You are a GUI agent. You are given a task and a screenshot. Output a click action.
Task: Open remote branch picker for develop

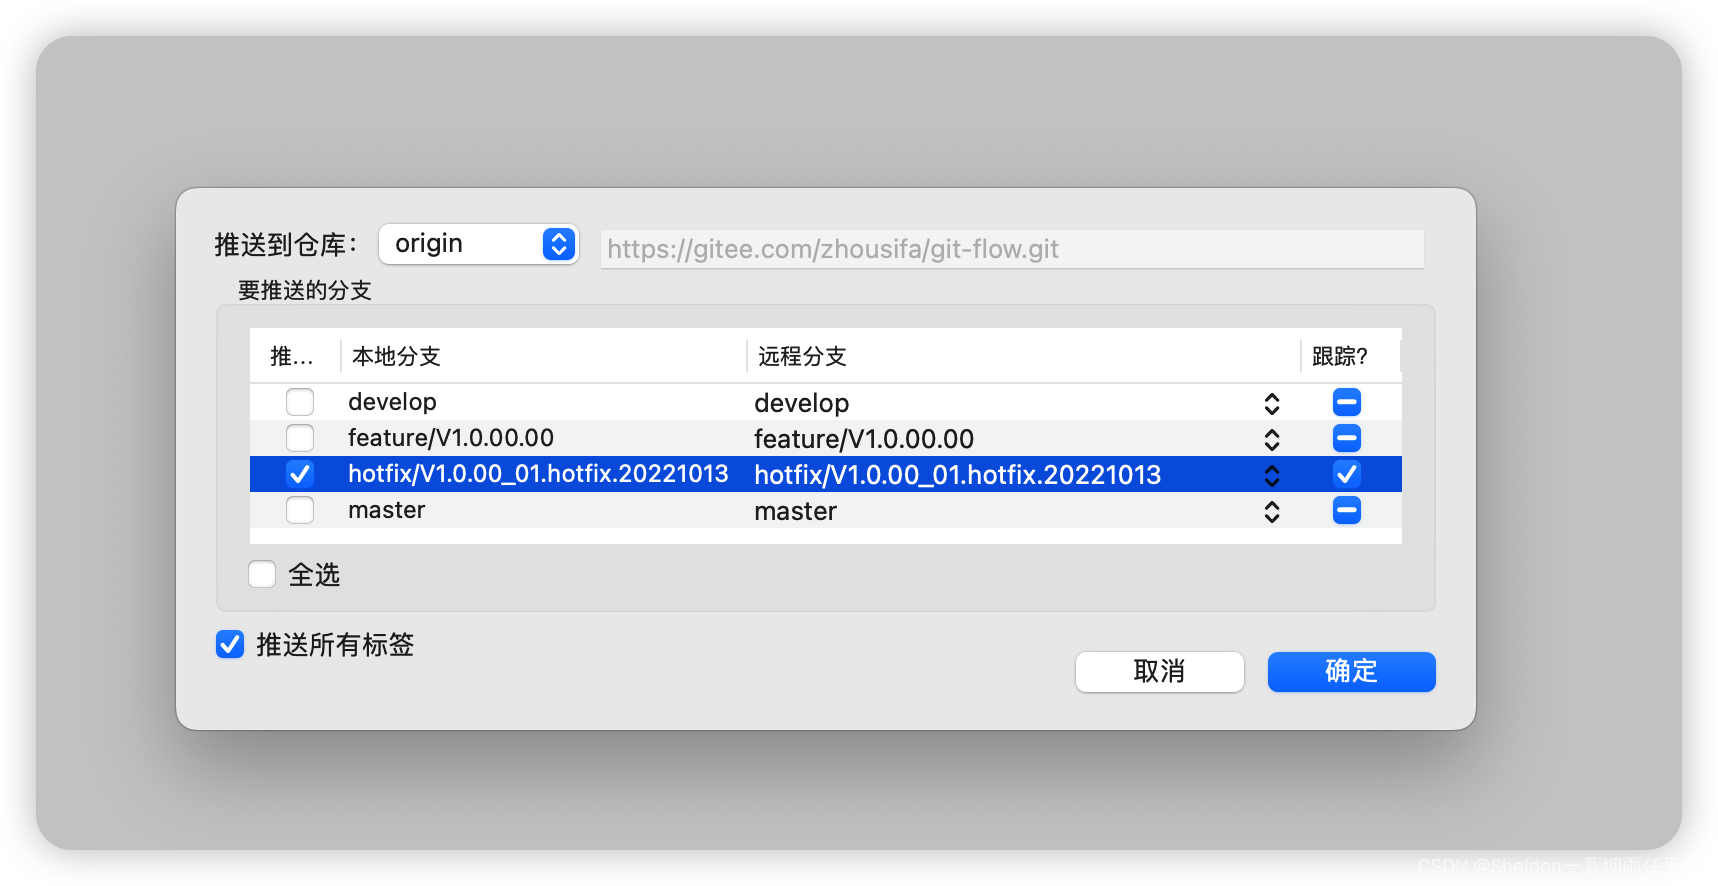click(x=1272, y=403)
